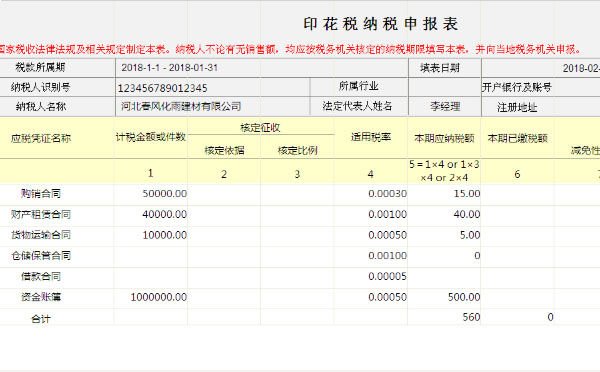Select the 注册地址 label
The image size is (600, 372).
517,107
